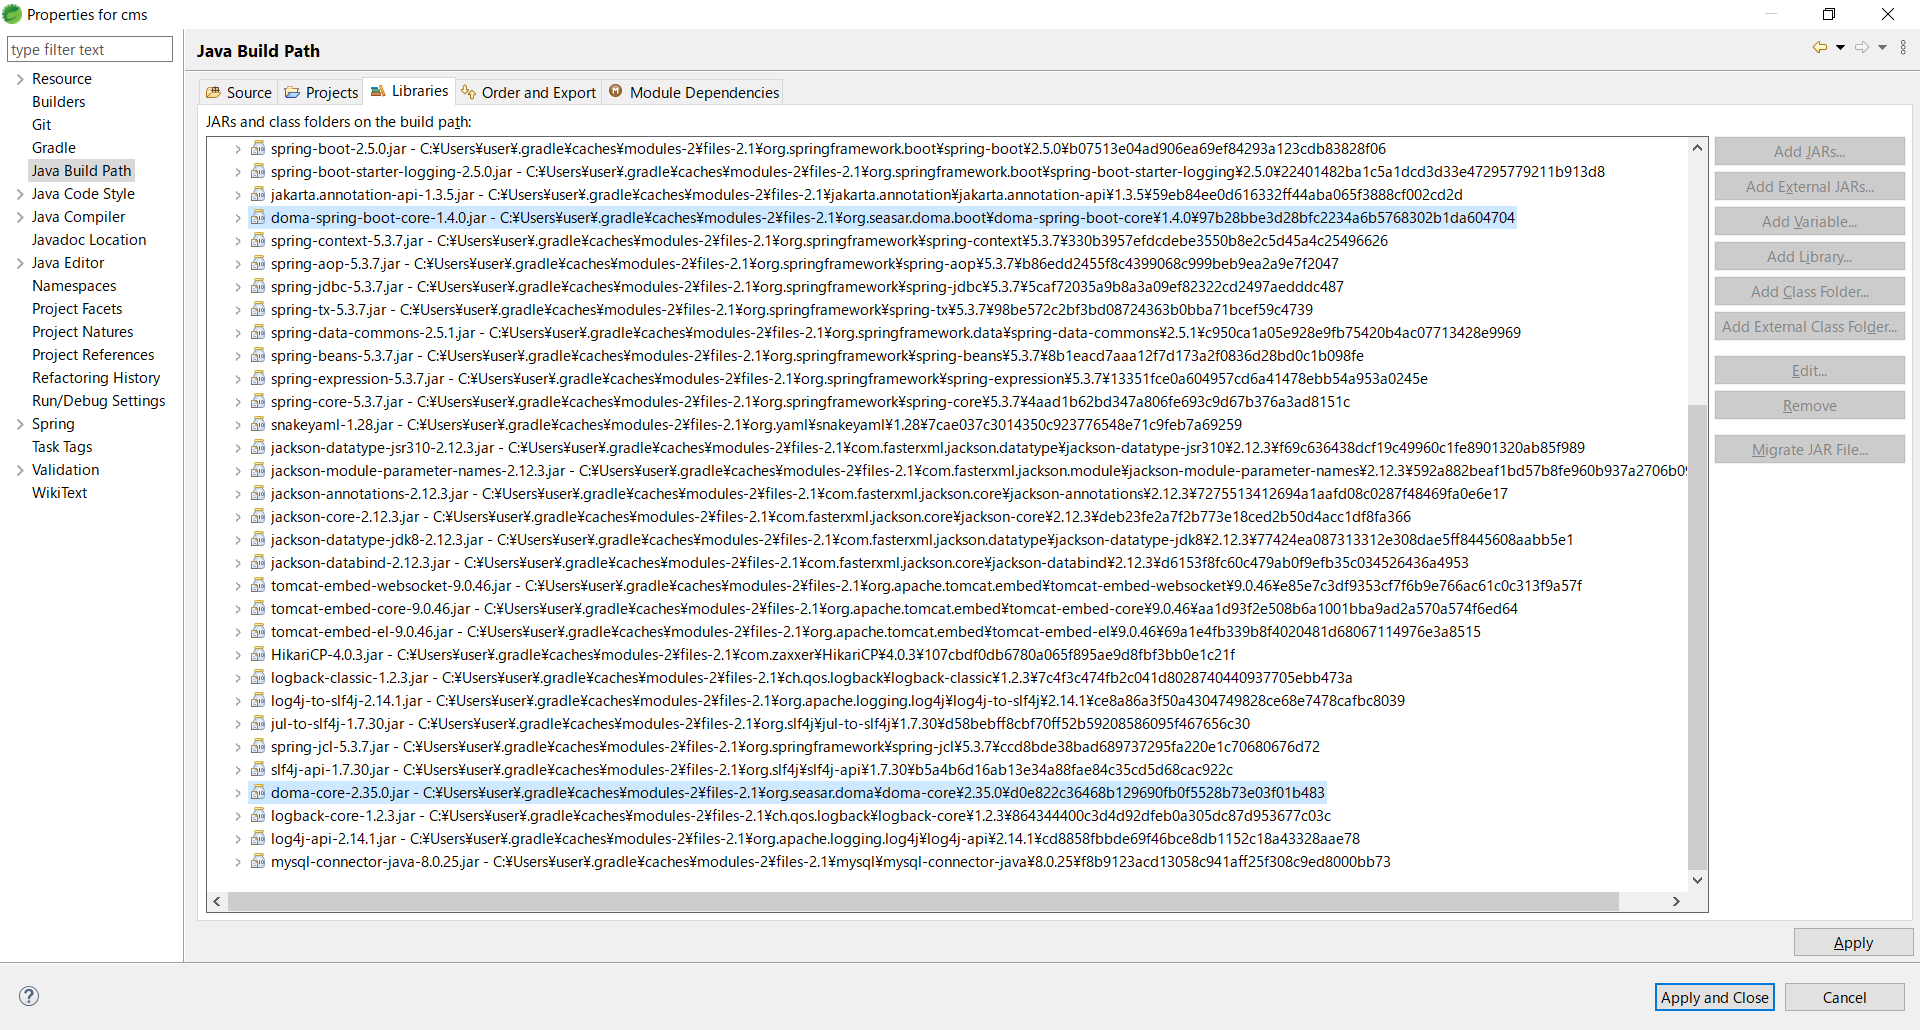The height and width of the screenshot is (1030, 1920).
Task: Click the jar icon of spring-boot-2.5.0.jar
Action: coord(258,148)
